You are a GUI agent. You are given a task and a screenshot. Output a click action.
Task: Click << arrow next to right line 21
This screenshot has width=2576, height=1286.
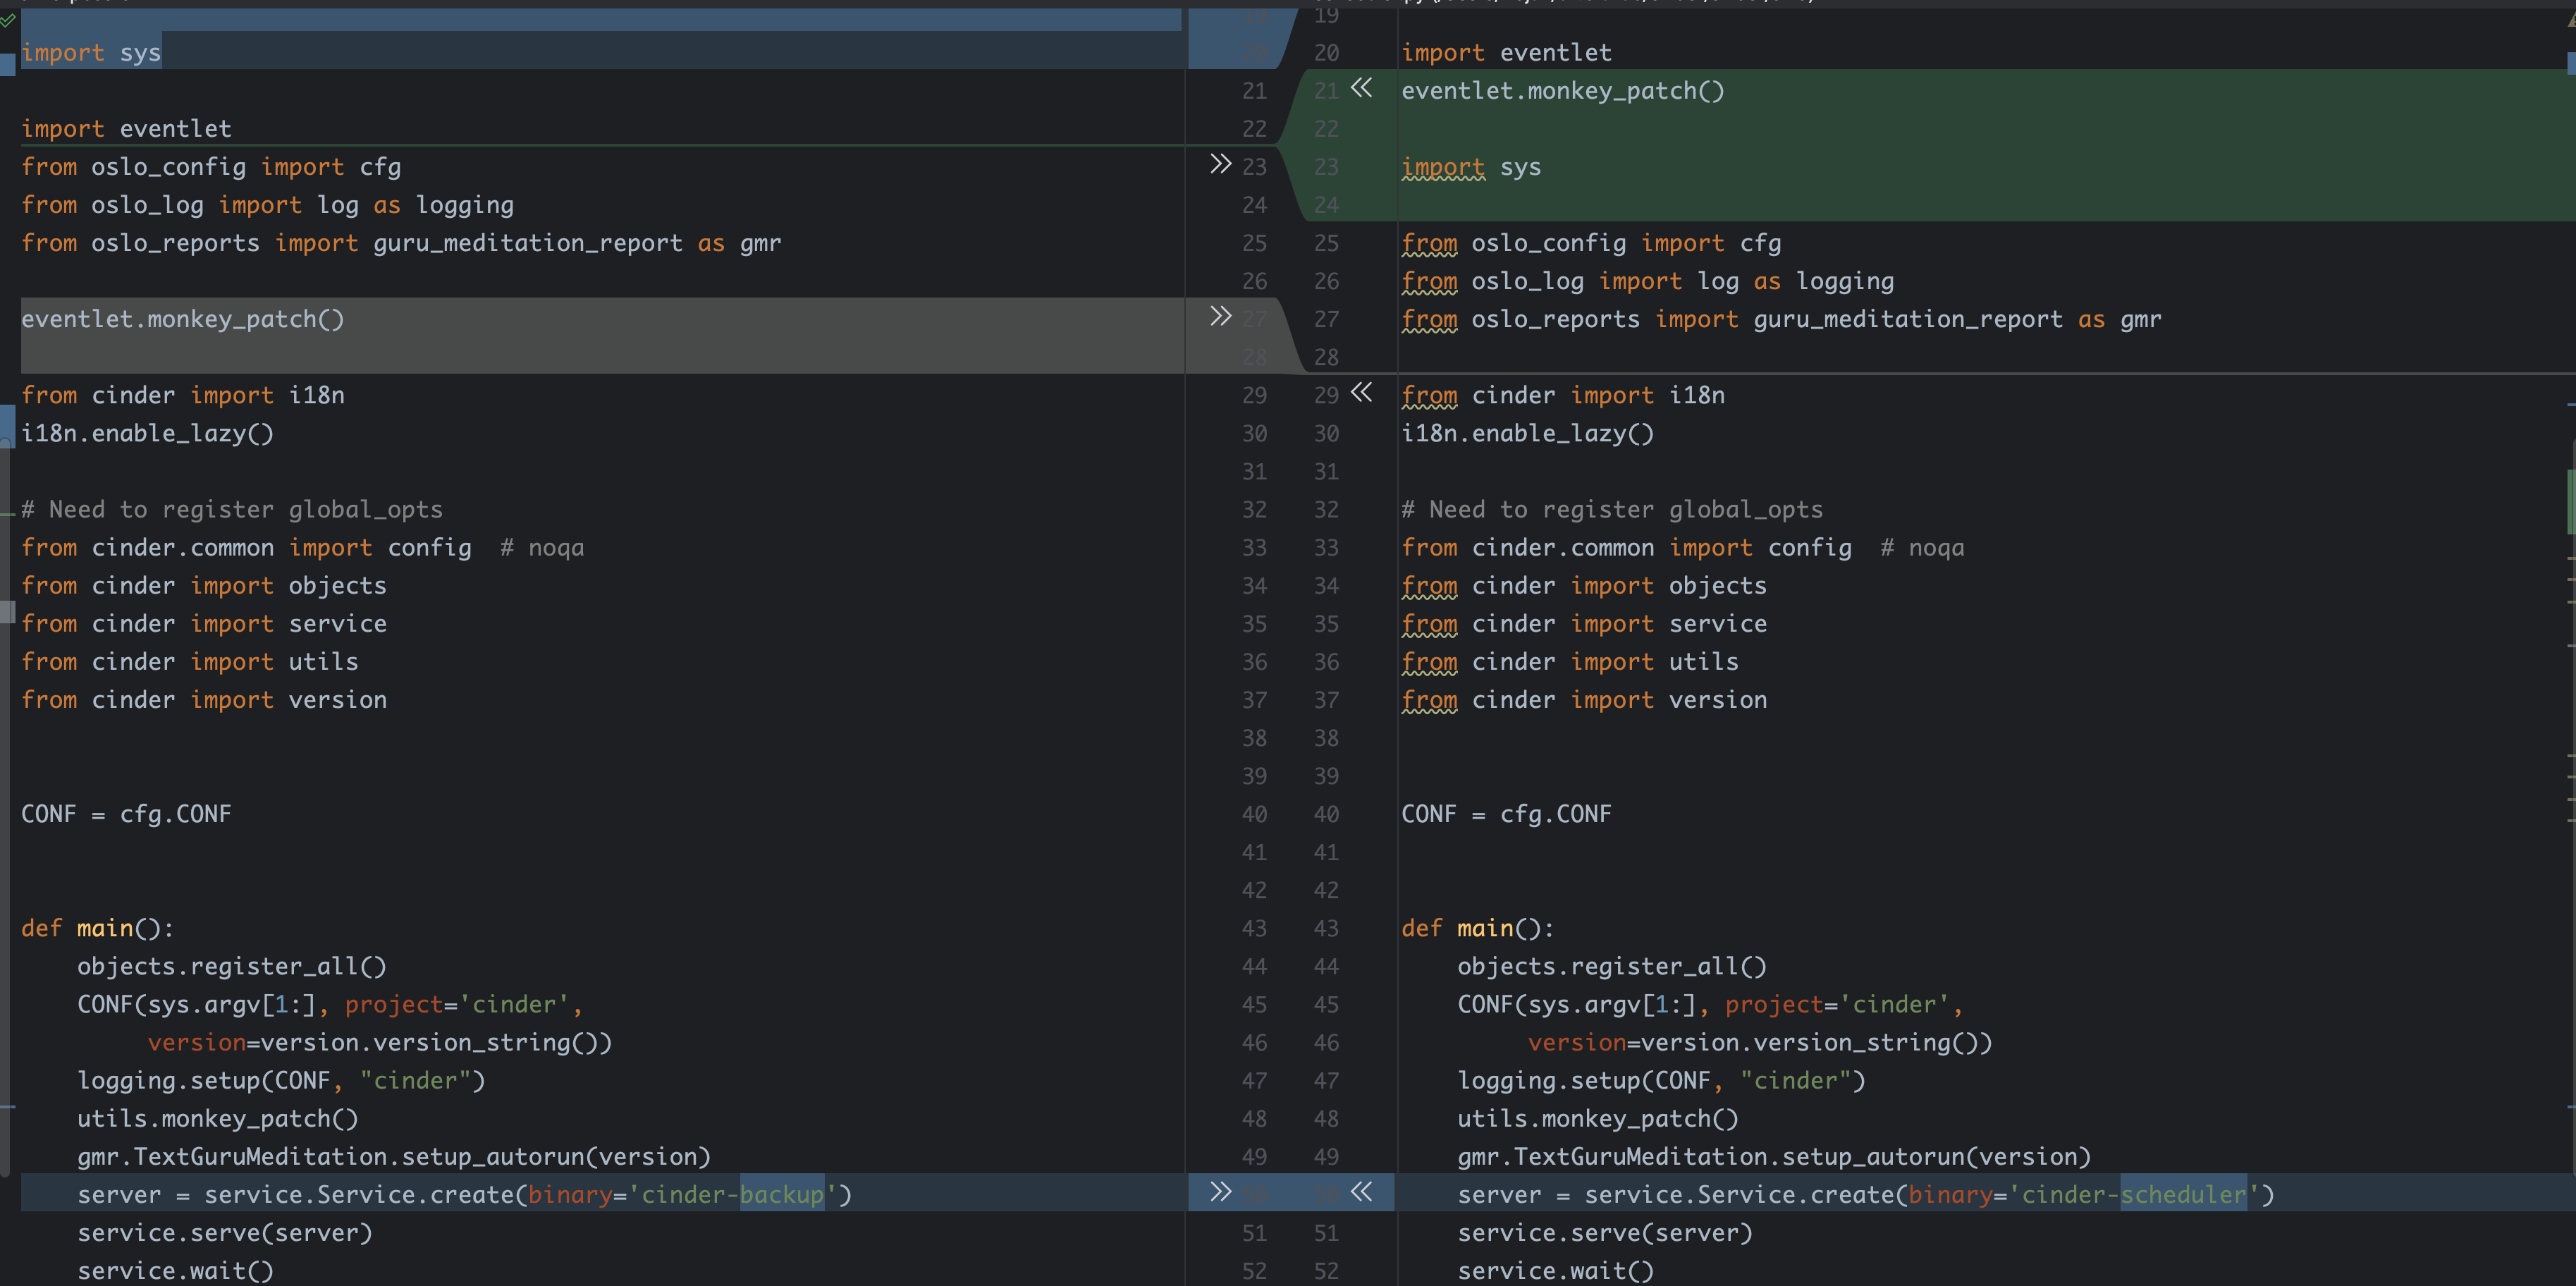pyautogui.click(x=1361, y=88)
